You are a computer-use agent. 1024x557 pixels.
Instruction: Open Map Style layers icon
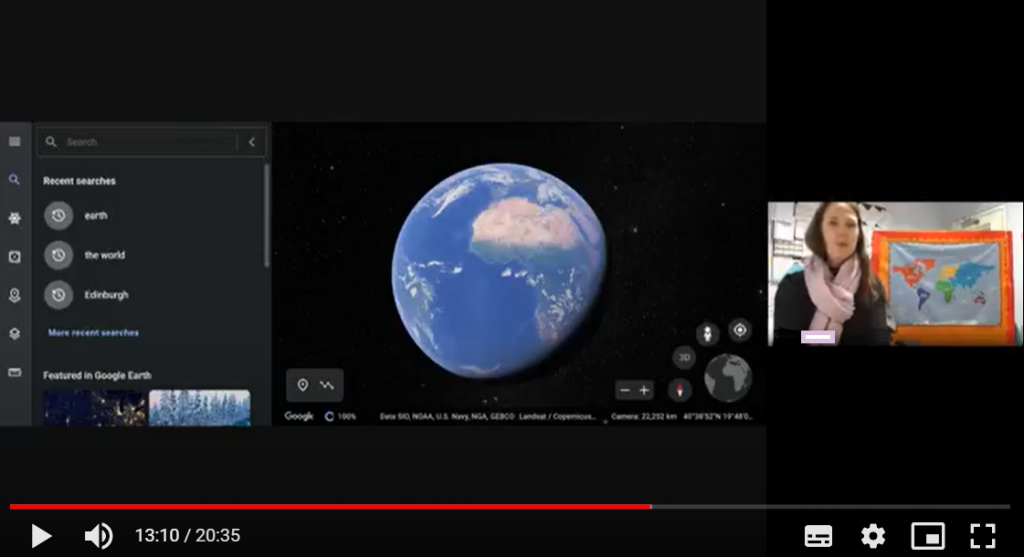[14, 334]
